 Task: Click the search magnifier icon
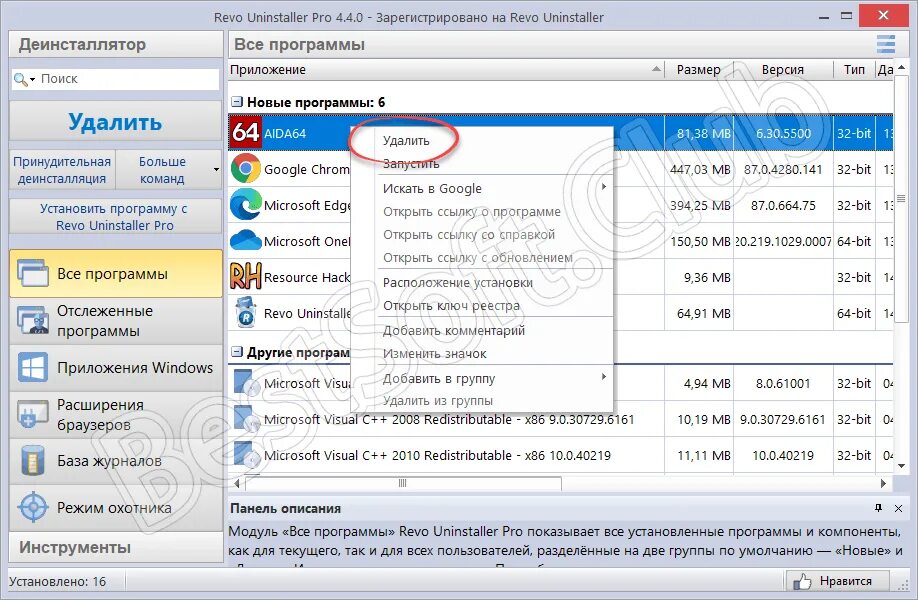(20, 79)
